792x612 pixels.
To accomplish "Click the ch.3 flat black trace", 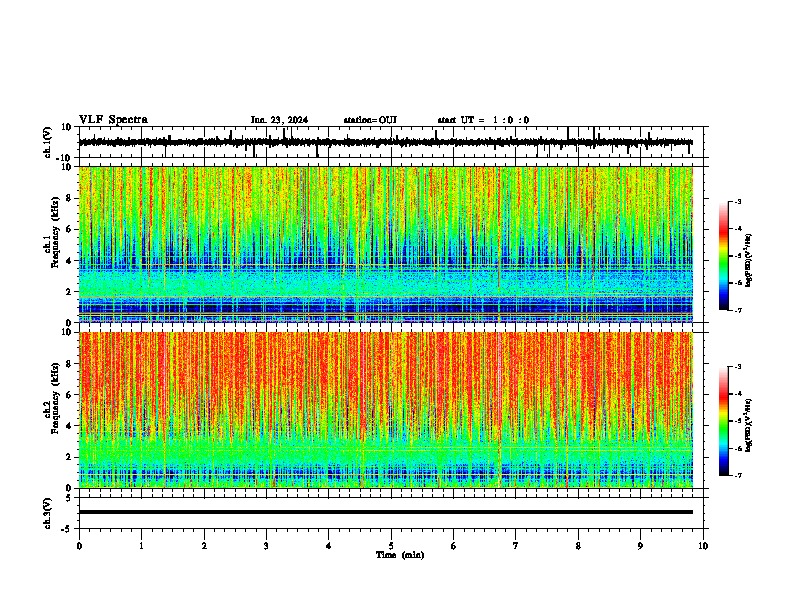I will pos(386,512).
